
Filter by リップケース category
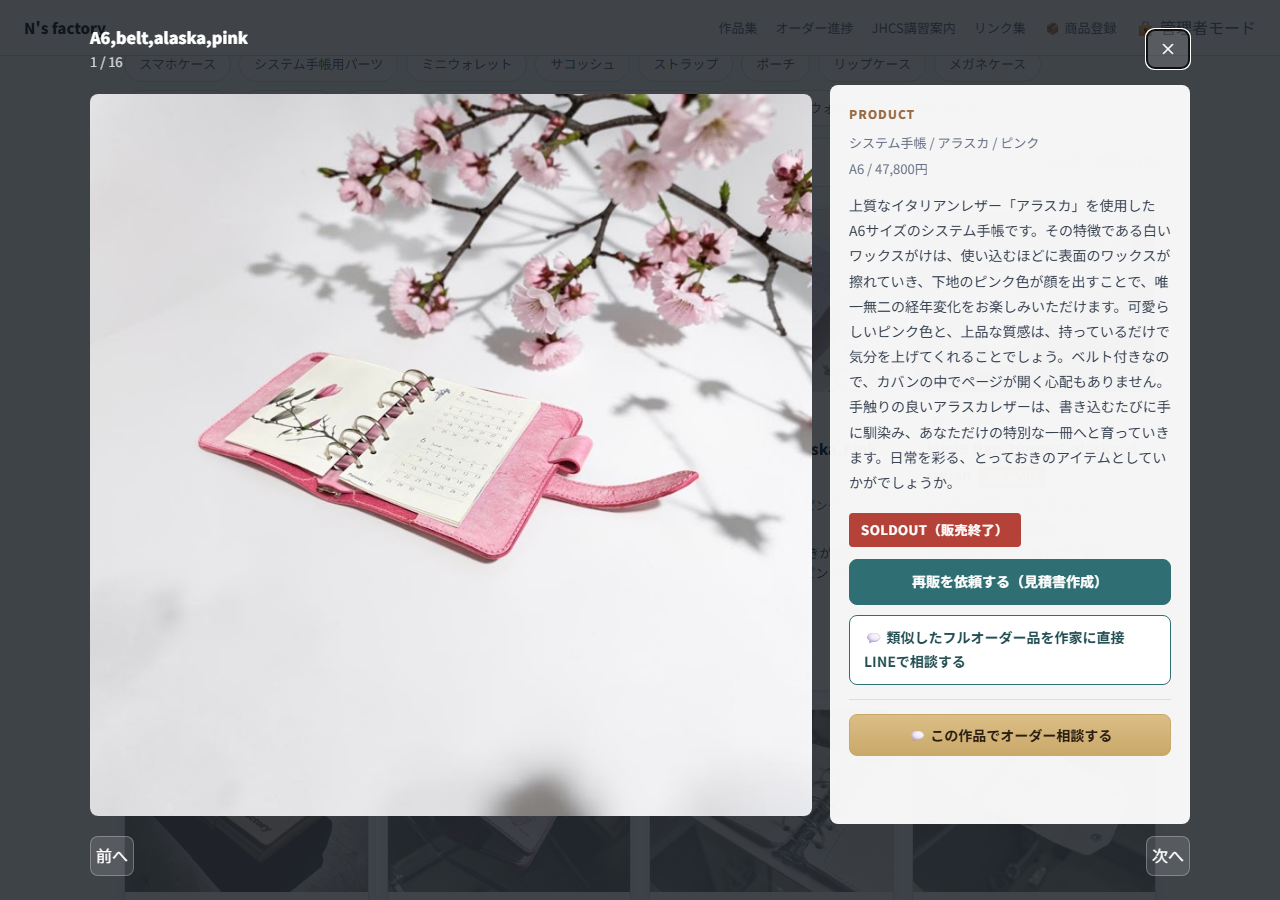[x=872, y=64]
